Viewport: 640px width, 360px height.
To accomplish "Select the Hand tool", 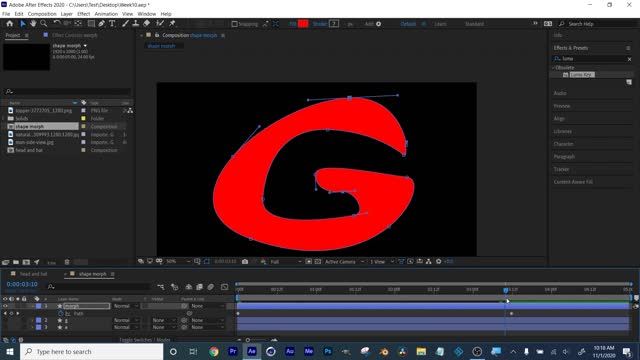I will [33, 24].
